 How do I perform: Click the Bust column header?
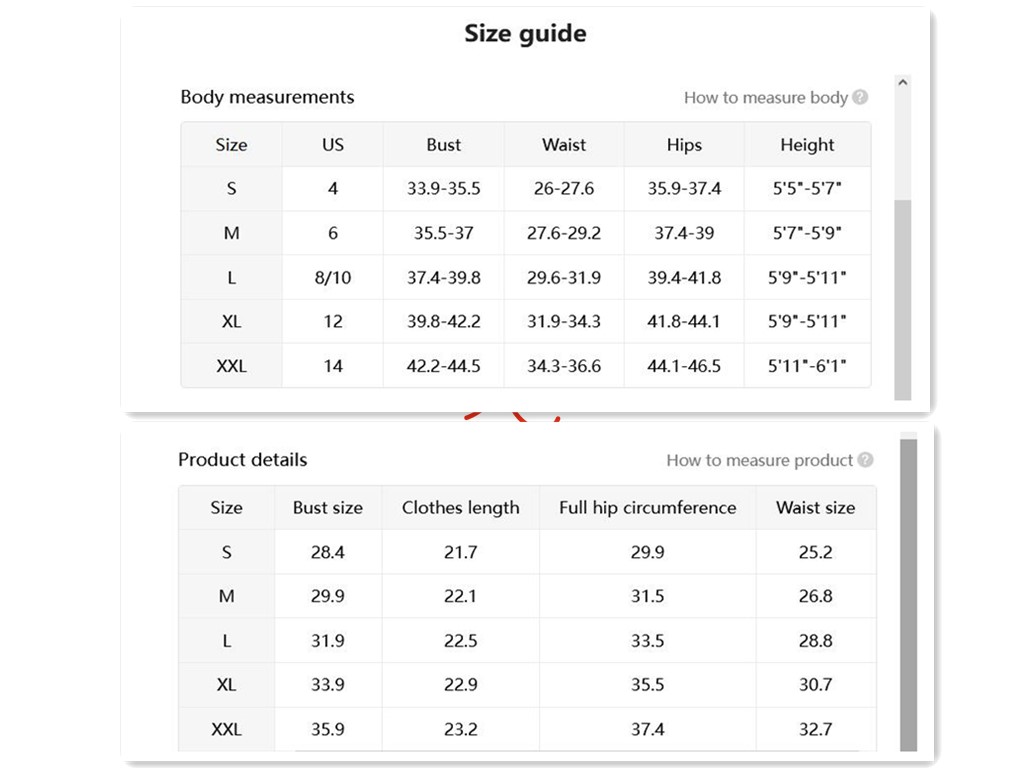click(443, 145)
